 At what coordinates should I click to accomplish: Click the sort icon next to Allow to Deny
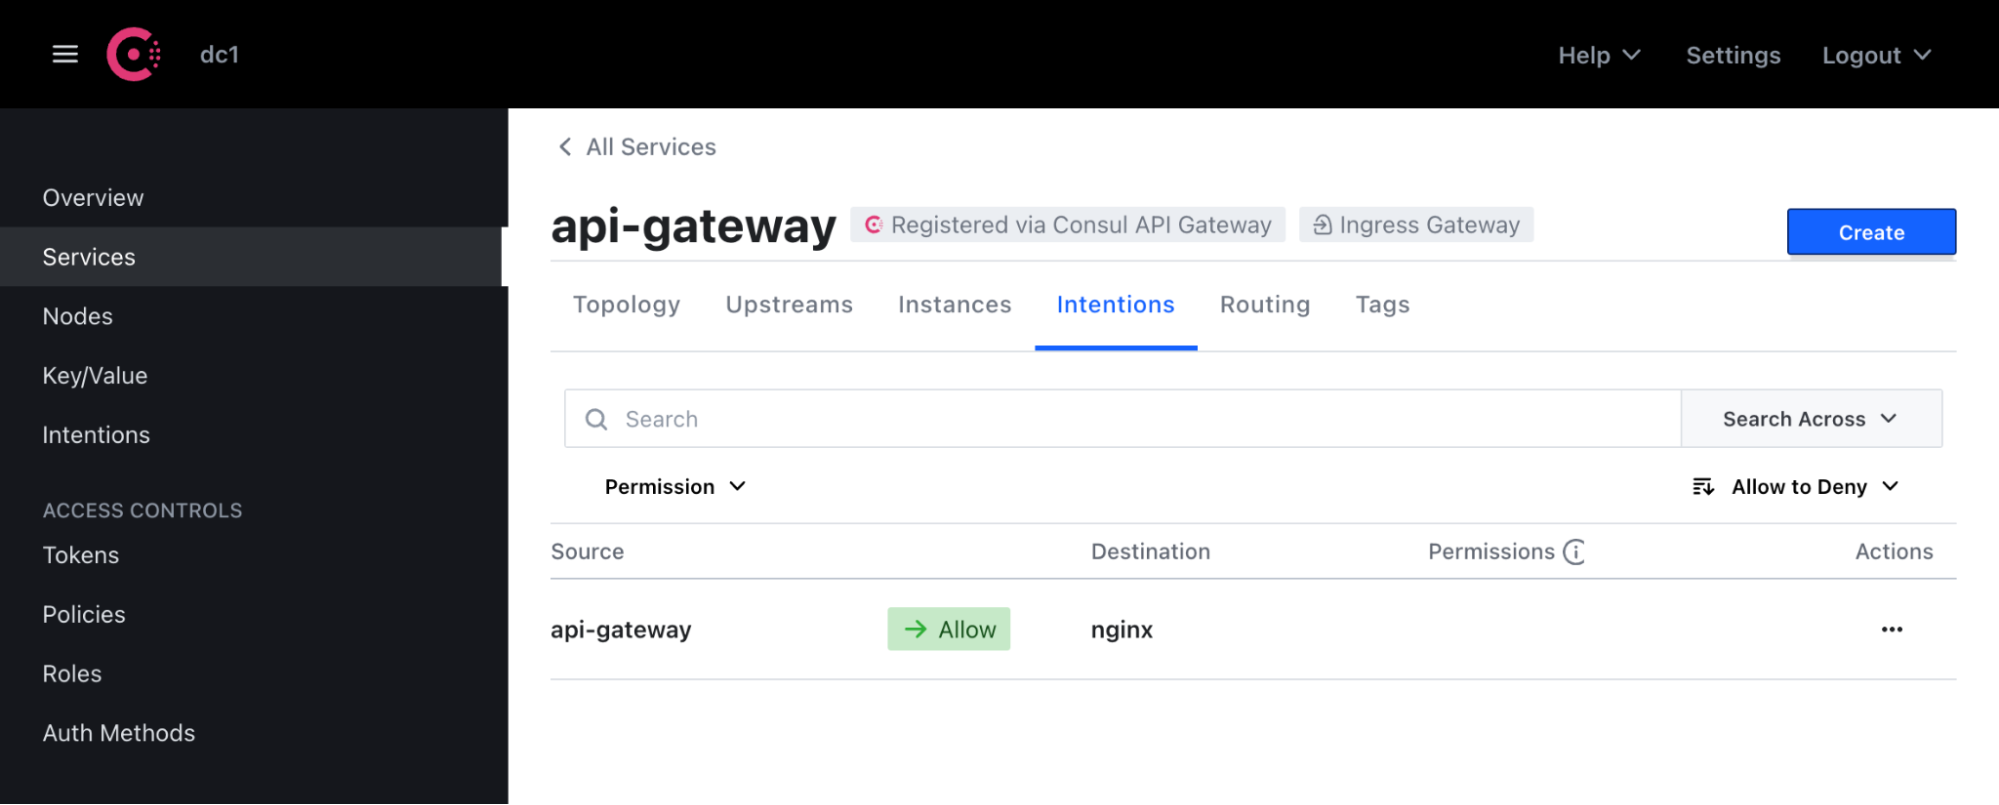[x=1702, y=486]
